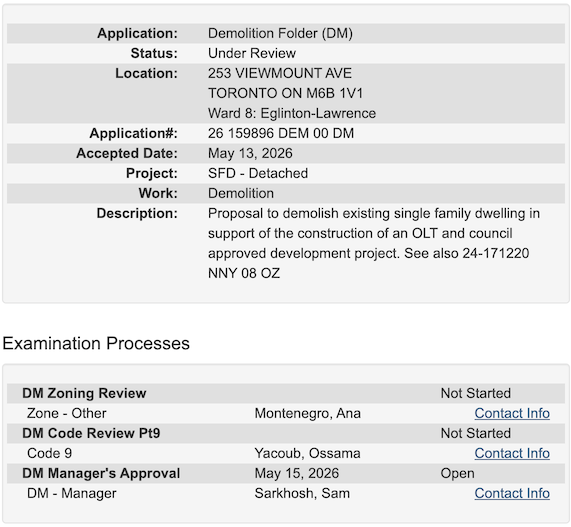Click the May 15, 2026 manager approval date
This screenshot has height=527, width=571.
click(x=297, y=473)
